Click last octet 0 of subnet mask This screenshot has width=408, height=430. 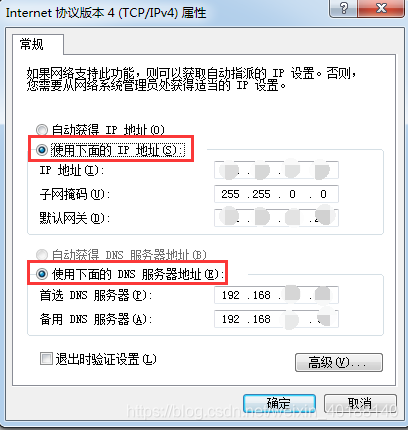point(323,194)
